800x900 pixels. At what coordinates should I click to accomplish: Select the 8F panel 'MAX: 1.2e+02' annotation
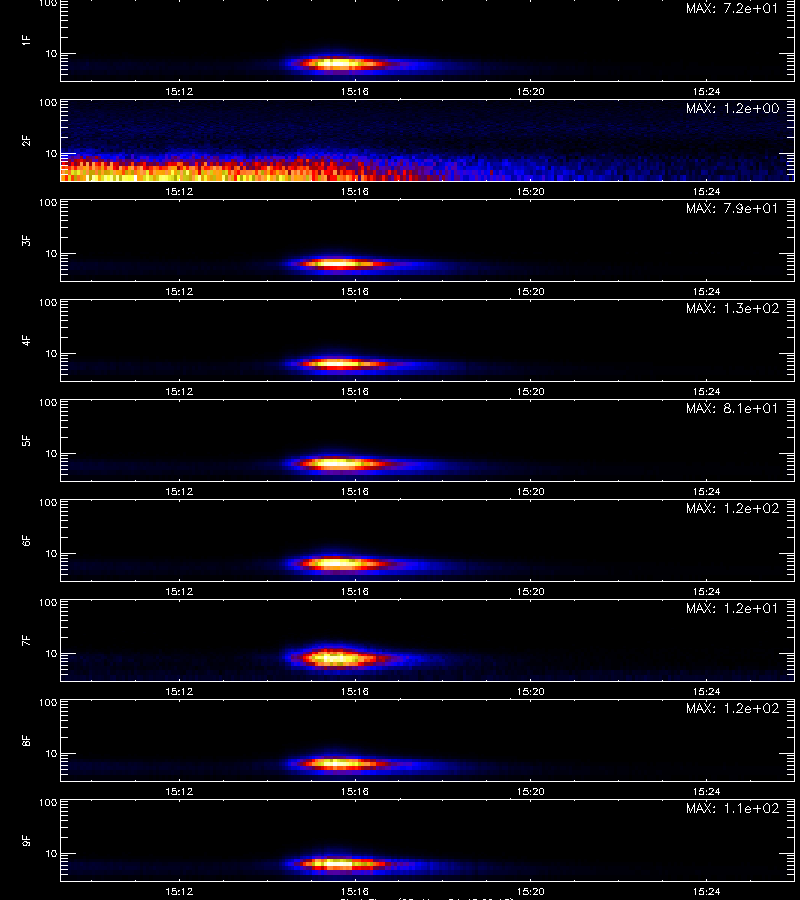(x=732, y=708)
